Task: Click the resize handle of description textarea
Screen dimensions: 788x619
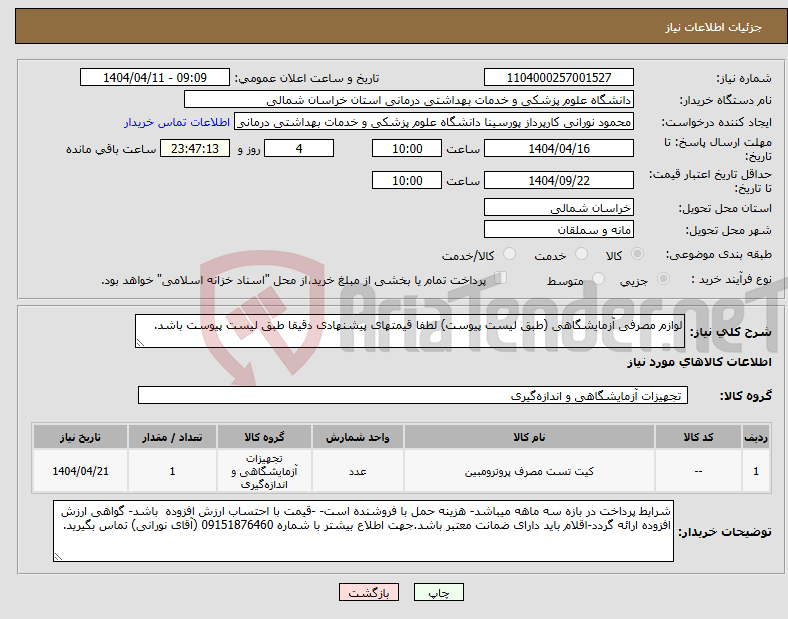Action: pyautogui.click(x=140, y=343)
